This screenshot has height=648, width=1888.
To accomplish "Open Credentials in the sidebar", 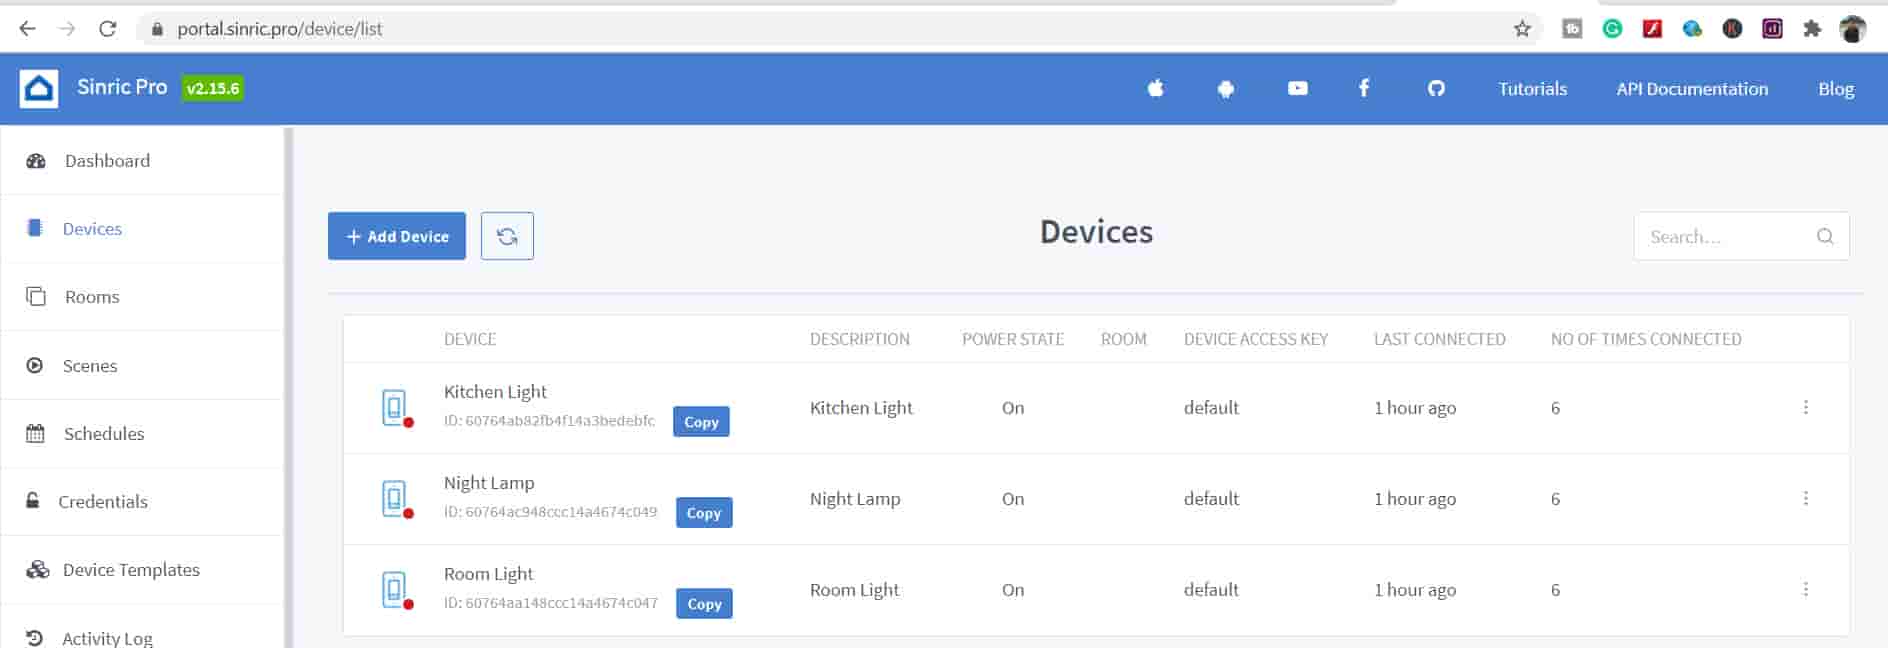I will pyautogui.click(x=102, y=502).
